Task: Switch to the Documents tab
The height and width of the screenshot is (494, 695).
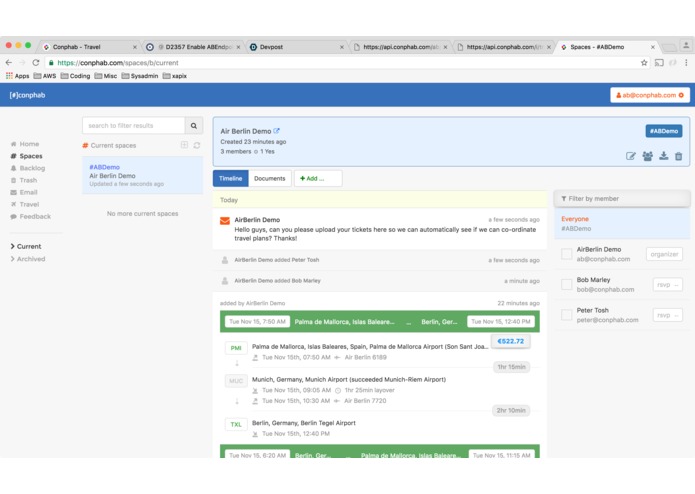Action: pos(269,179)
